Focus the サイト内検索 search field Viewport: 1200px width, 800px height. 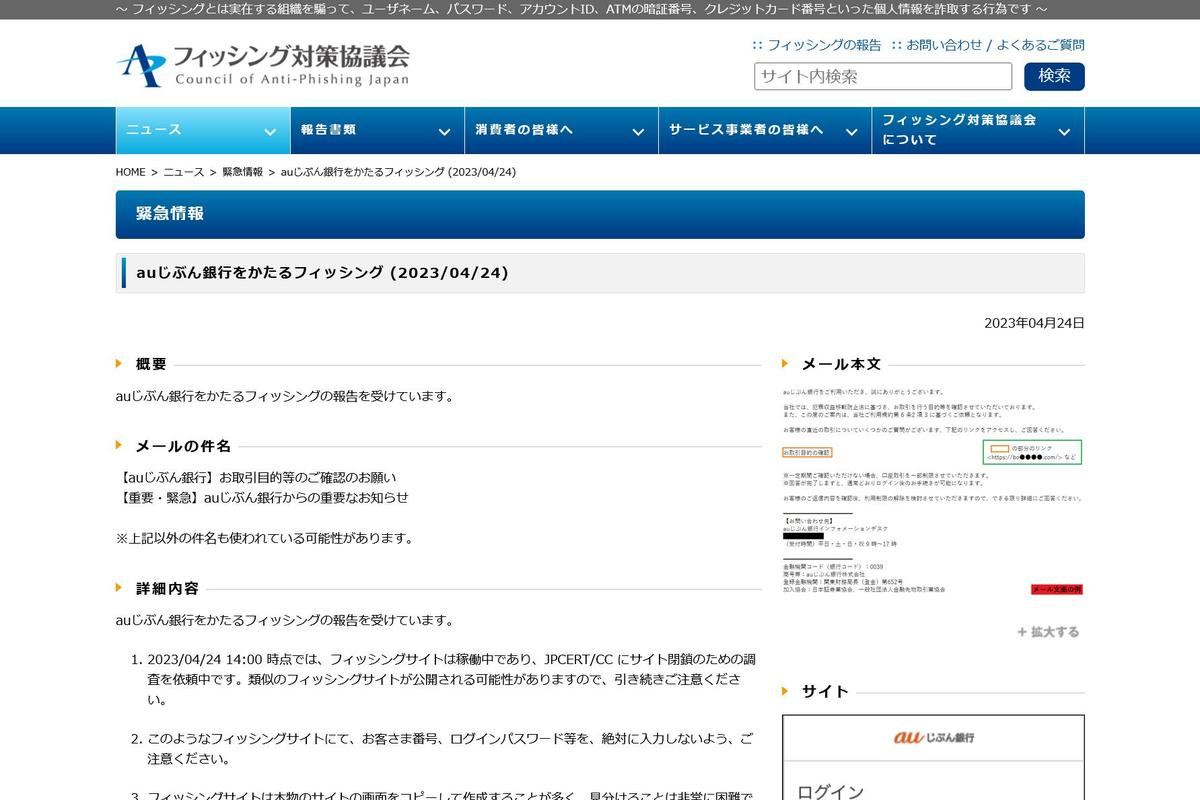click(x=883, y=76)
